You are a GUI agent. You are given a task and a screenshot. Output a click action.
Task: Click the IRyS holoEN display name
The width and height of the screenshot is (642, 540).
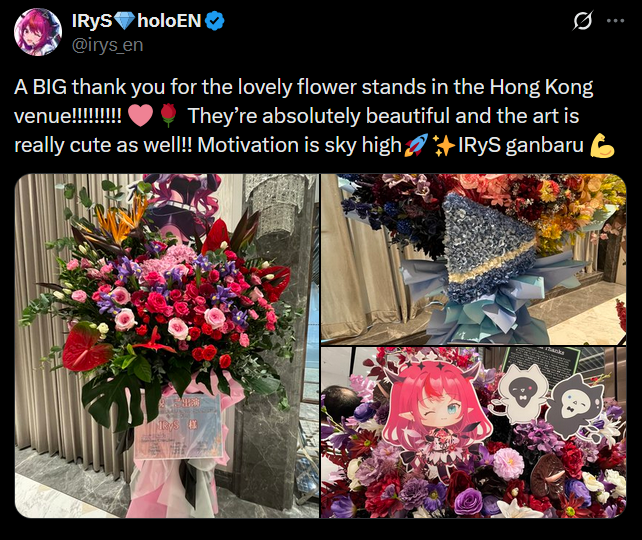tap(136, 20)
